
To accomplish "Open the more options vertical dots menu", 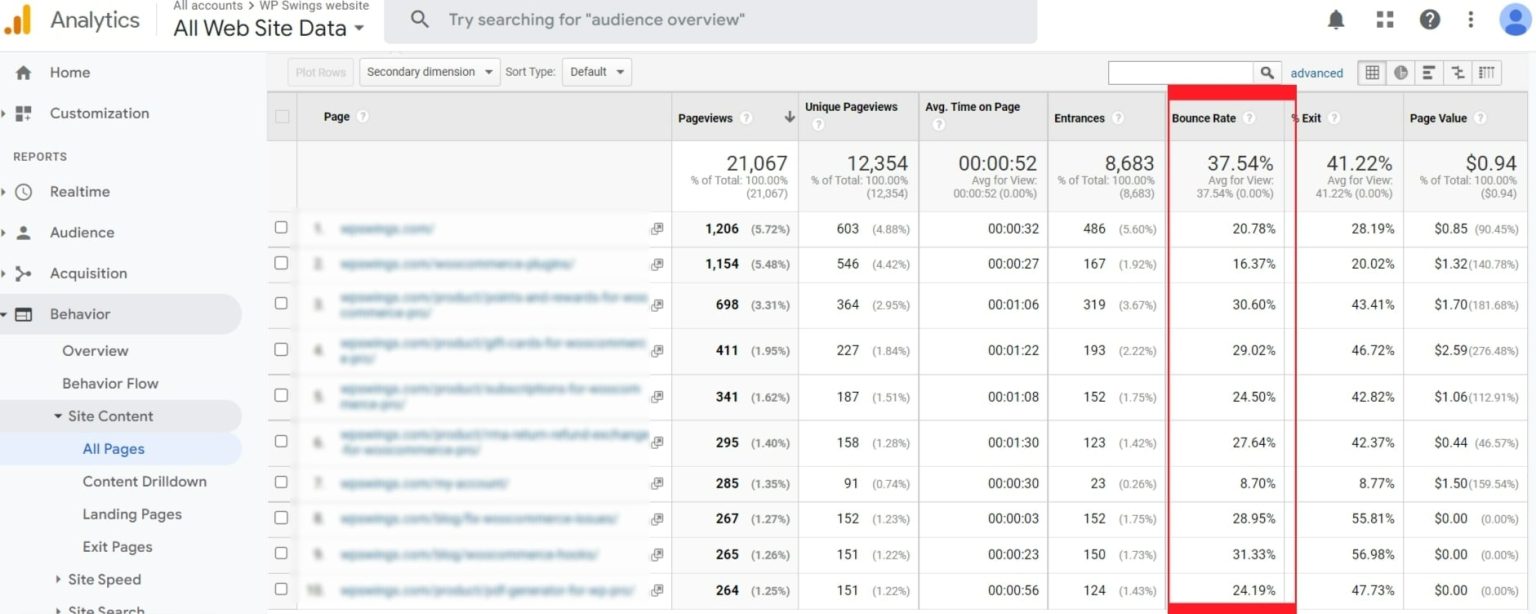I will 1470,19.
